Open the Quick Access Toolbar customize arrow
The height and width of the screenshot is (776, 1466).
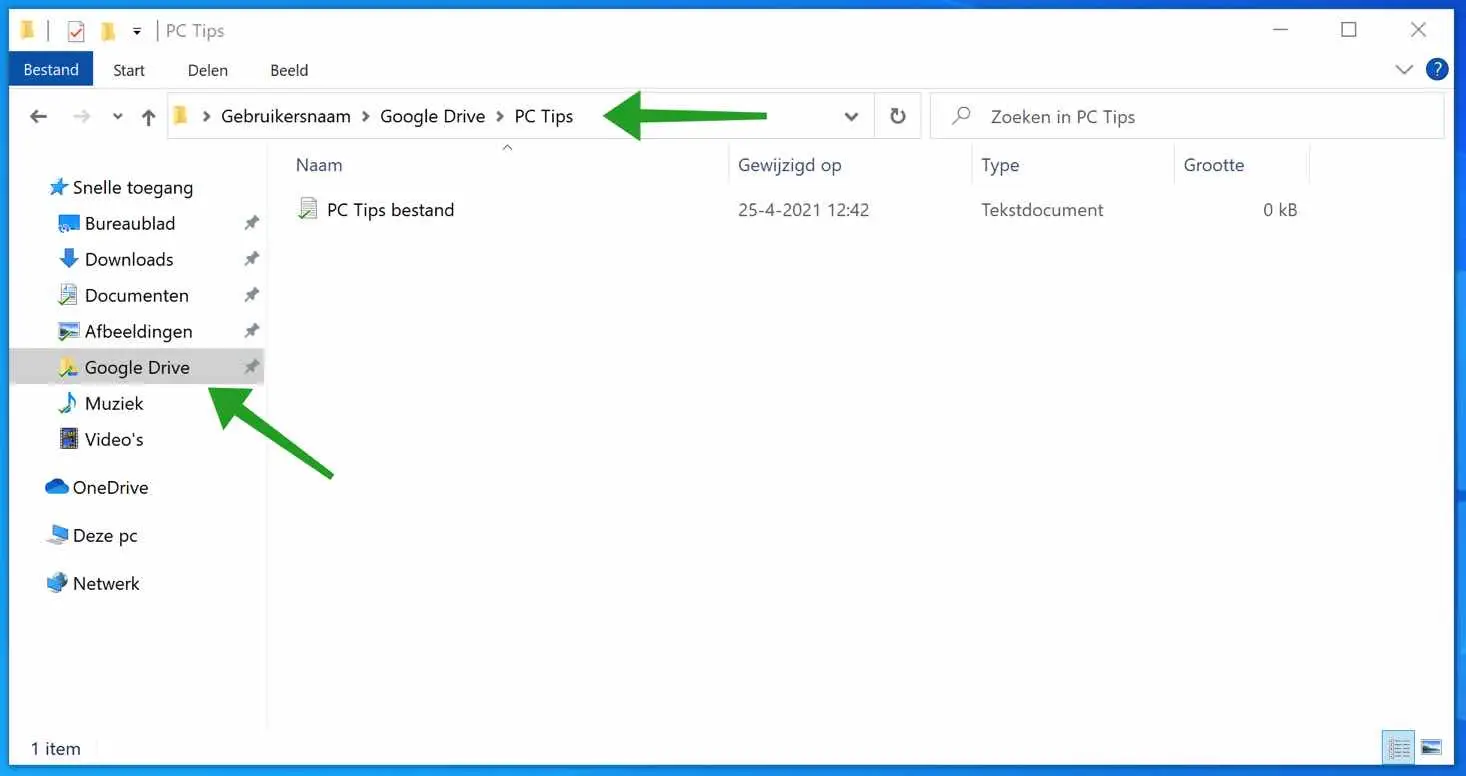[137, 32]
